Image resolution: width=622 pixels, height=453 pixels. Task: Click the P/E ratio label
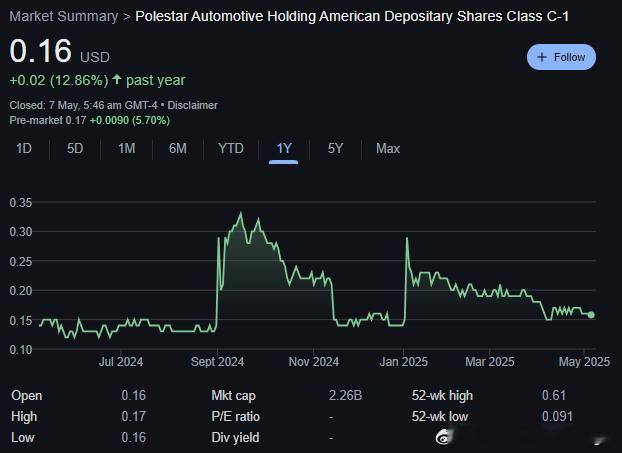point(236,417)
